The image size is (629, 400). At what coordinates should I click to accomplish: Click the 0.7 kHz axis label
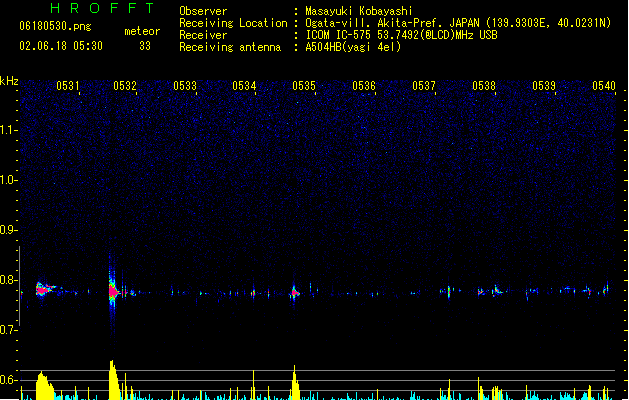(8, 330)
